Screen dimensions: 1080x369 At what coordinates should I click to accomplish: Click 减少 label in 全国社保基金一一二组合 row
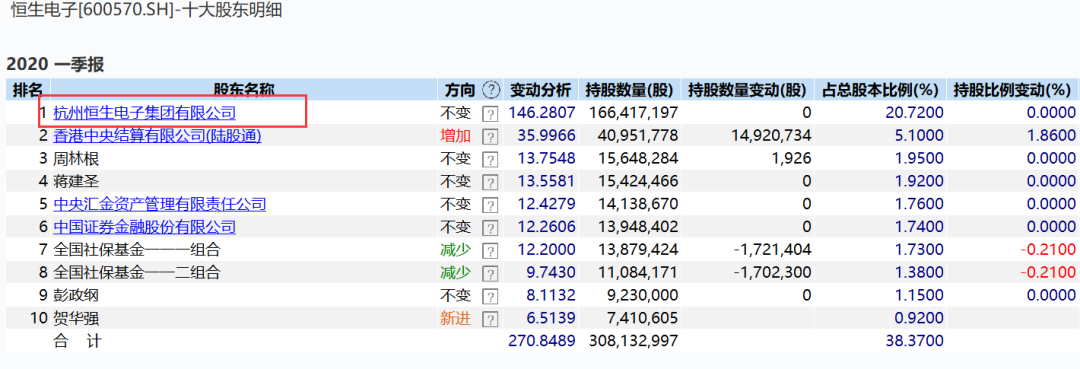pyautogui.click(x=455, y=273)
